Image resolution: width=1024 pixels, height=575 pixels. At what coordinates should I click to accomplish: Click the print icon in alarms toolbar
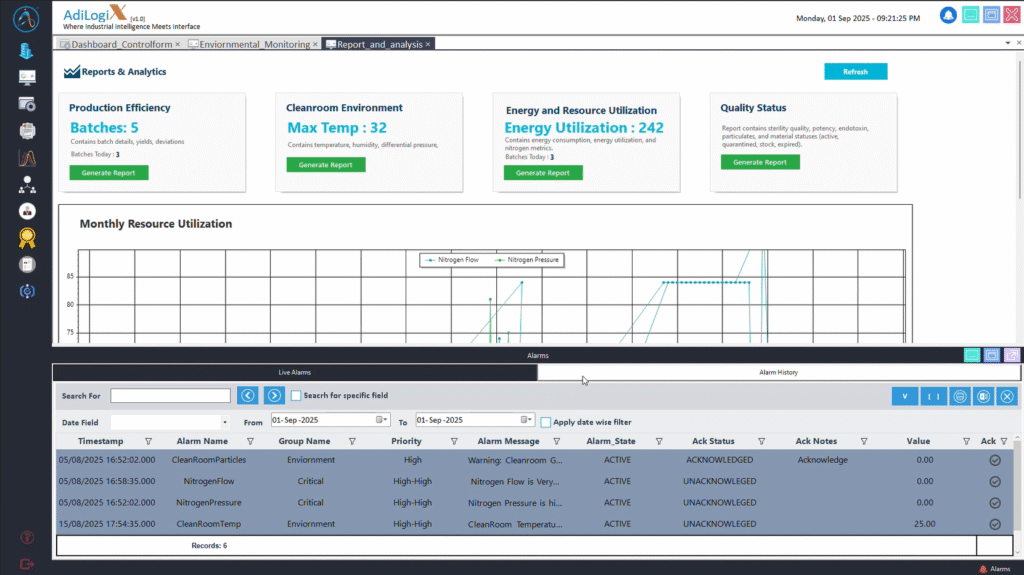point(959,396)
